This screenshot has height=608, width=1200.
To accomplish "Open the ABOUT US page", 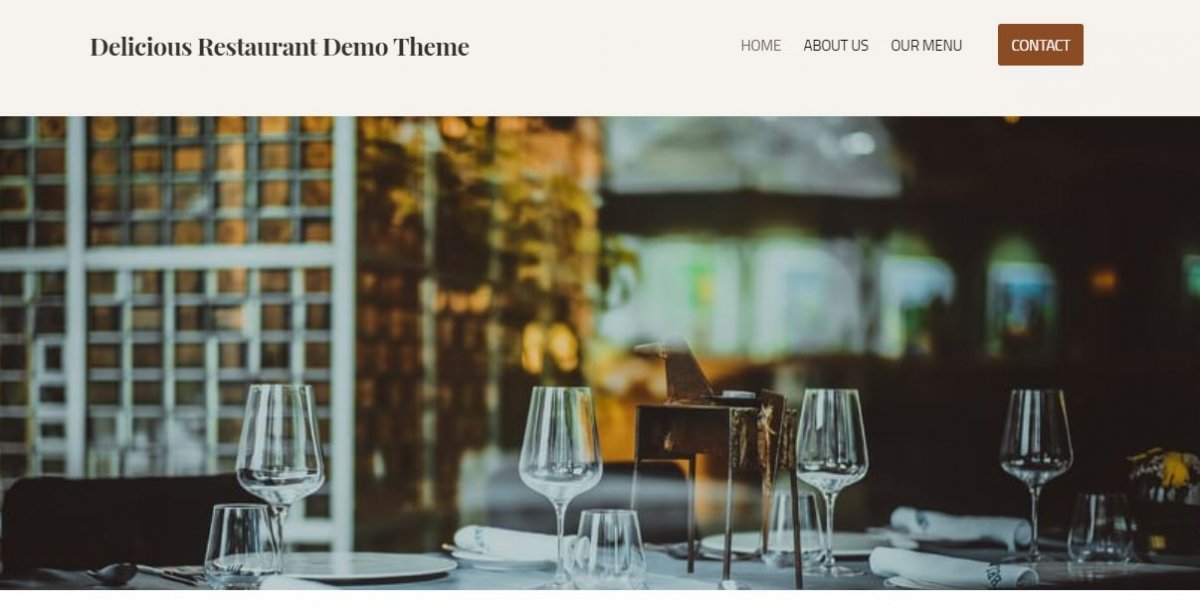I will 836,45.
